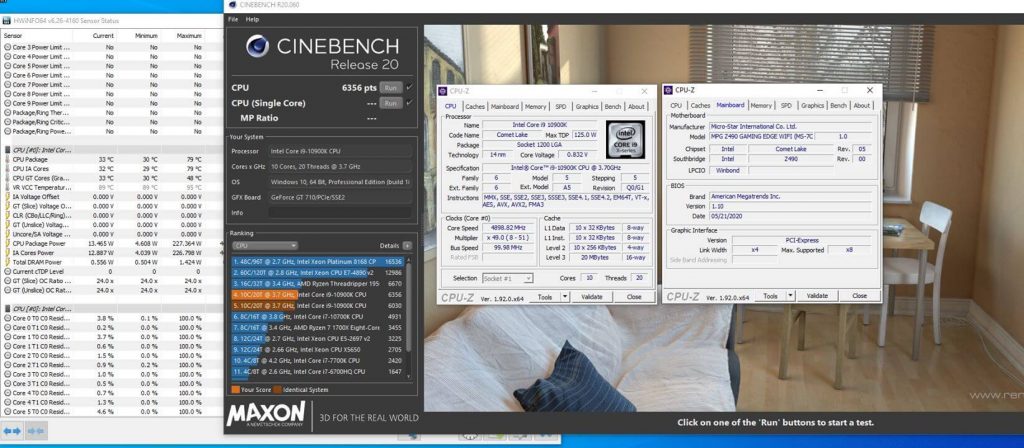Click Tools button in left CPU-Z window
Image resolution: width=1024 pixels, height=448 pixels.
[545, 296]
